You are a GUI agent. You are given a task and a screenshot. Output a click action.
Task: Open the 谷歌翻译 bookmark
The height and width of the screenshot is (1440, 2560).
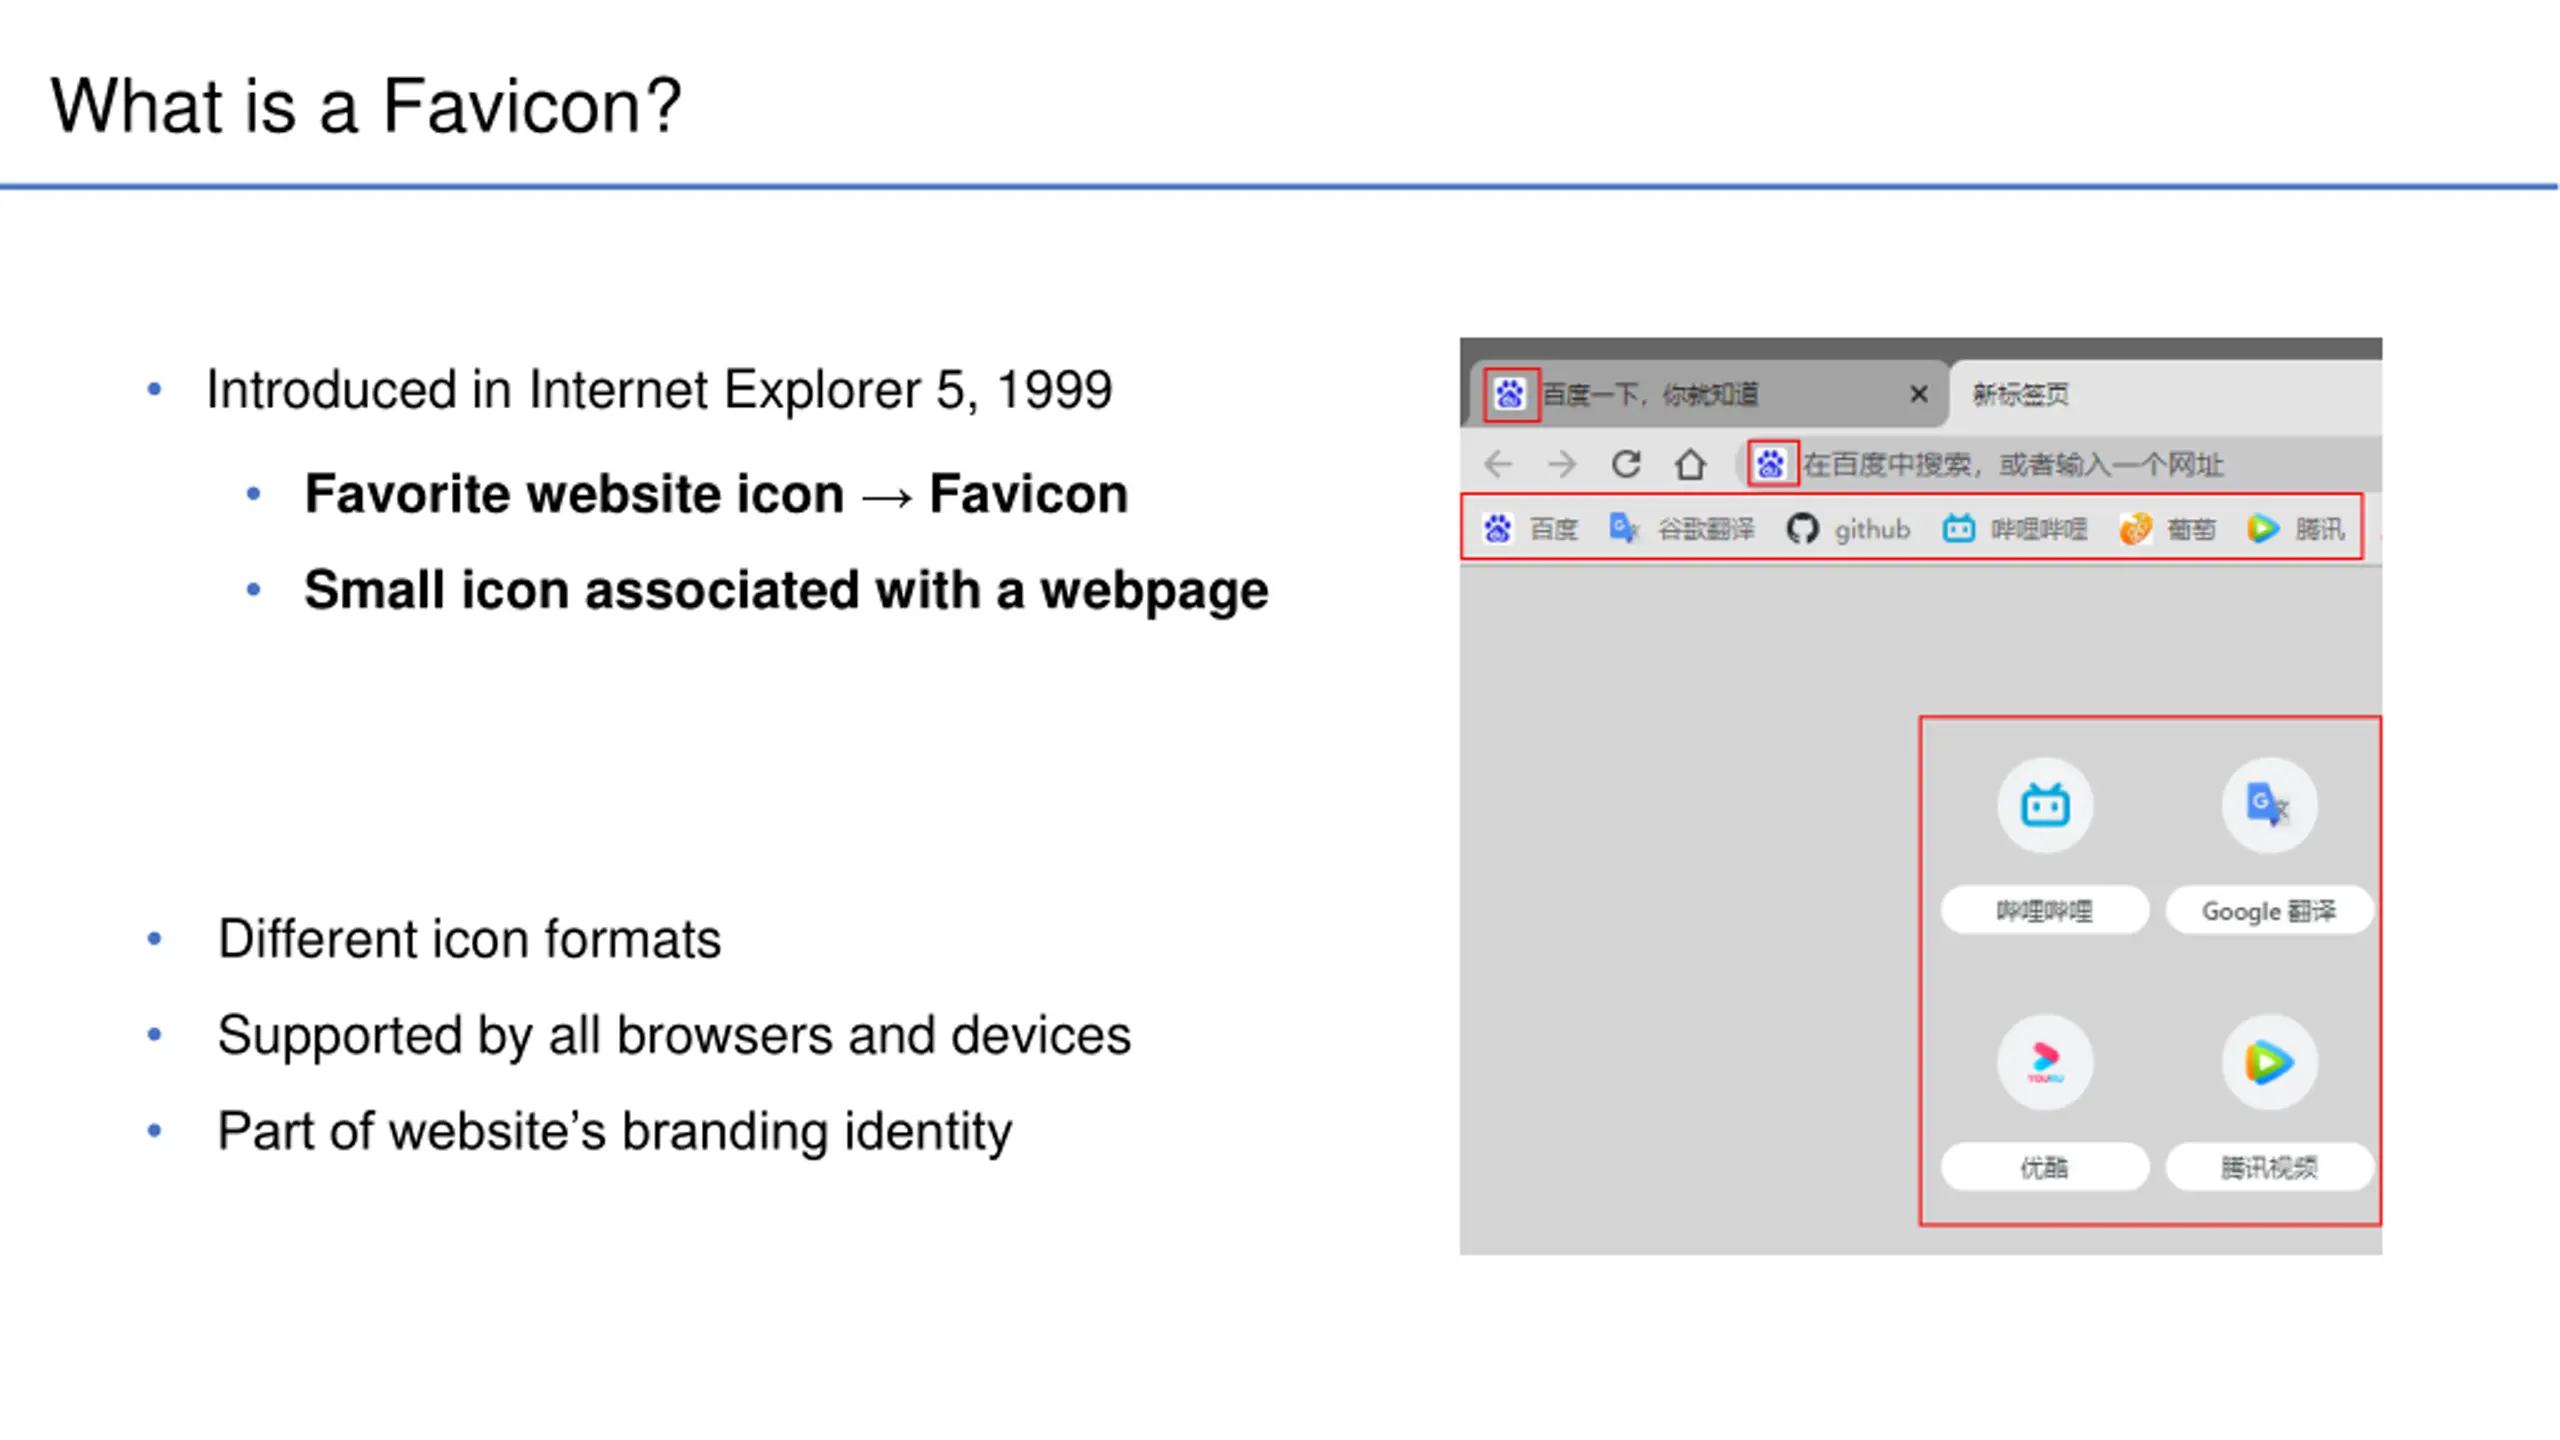click(1706, 529)
